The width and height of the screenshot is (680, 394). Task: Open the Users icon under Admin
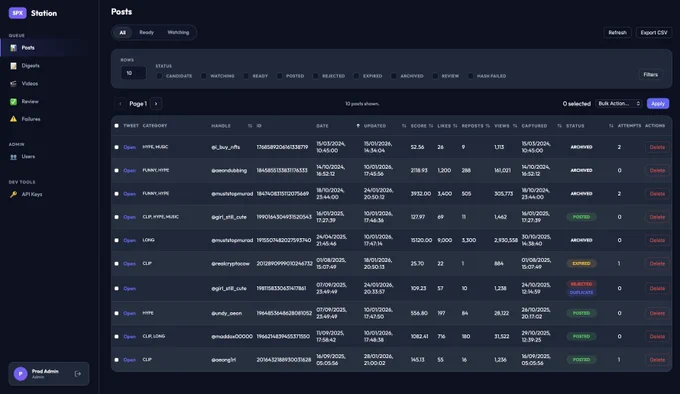point(13,157)
